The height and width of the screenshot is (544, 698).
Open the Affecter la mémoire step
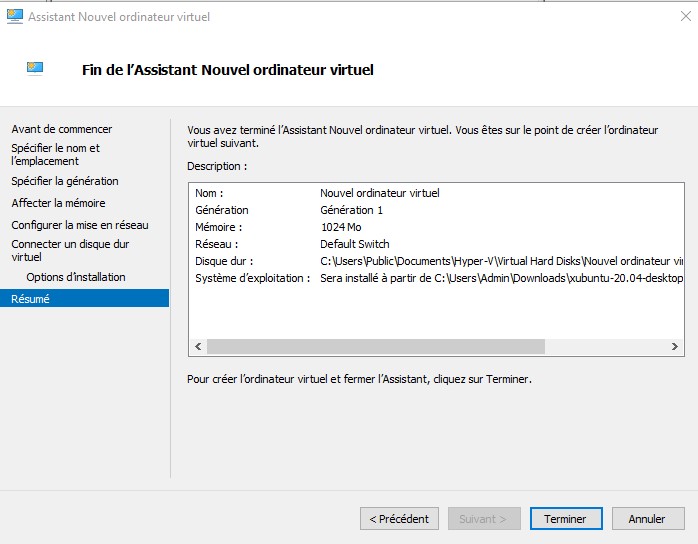pos(58,203)
